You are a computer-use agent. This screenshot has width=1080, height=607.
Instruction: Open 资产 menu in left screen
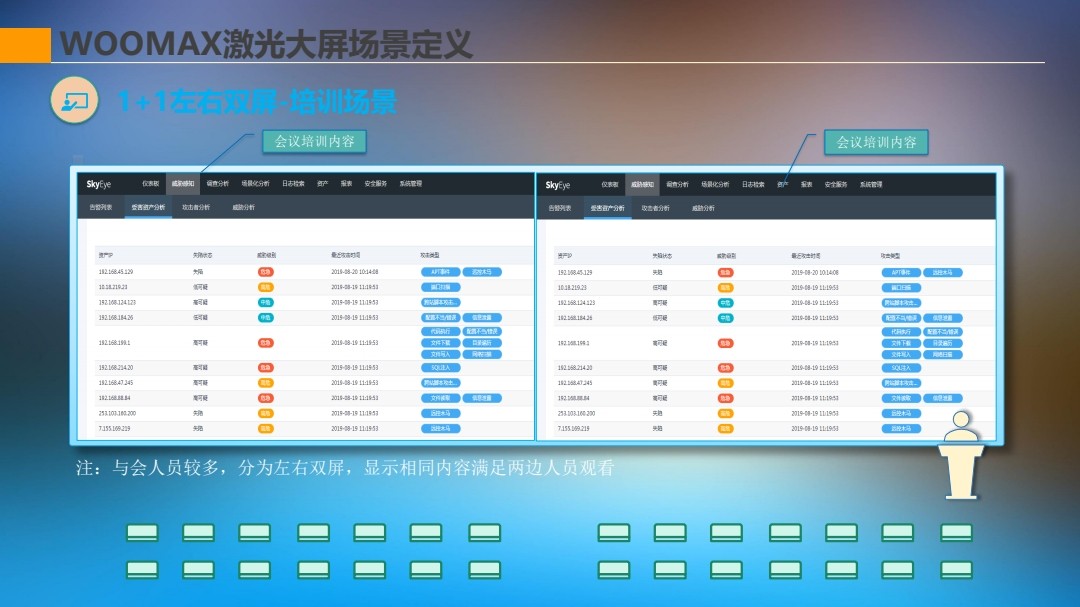pyautogui.click(x=322, y=184)
